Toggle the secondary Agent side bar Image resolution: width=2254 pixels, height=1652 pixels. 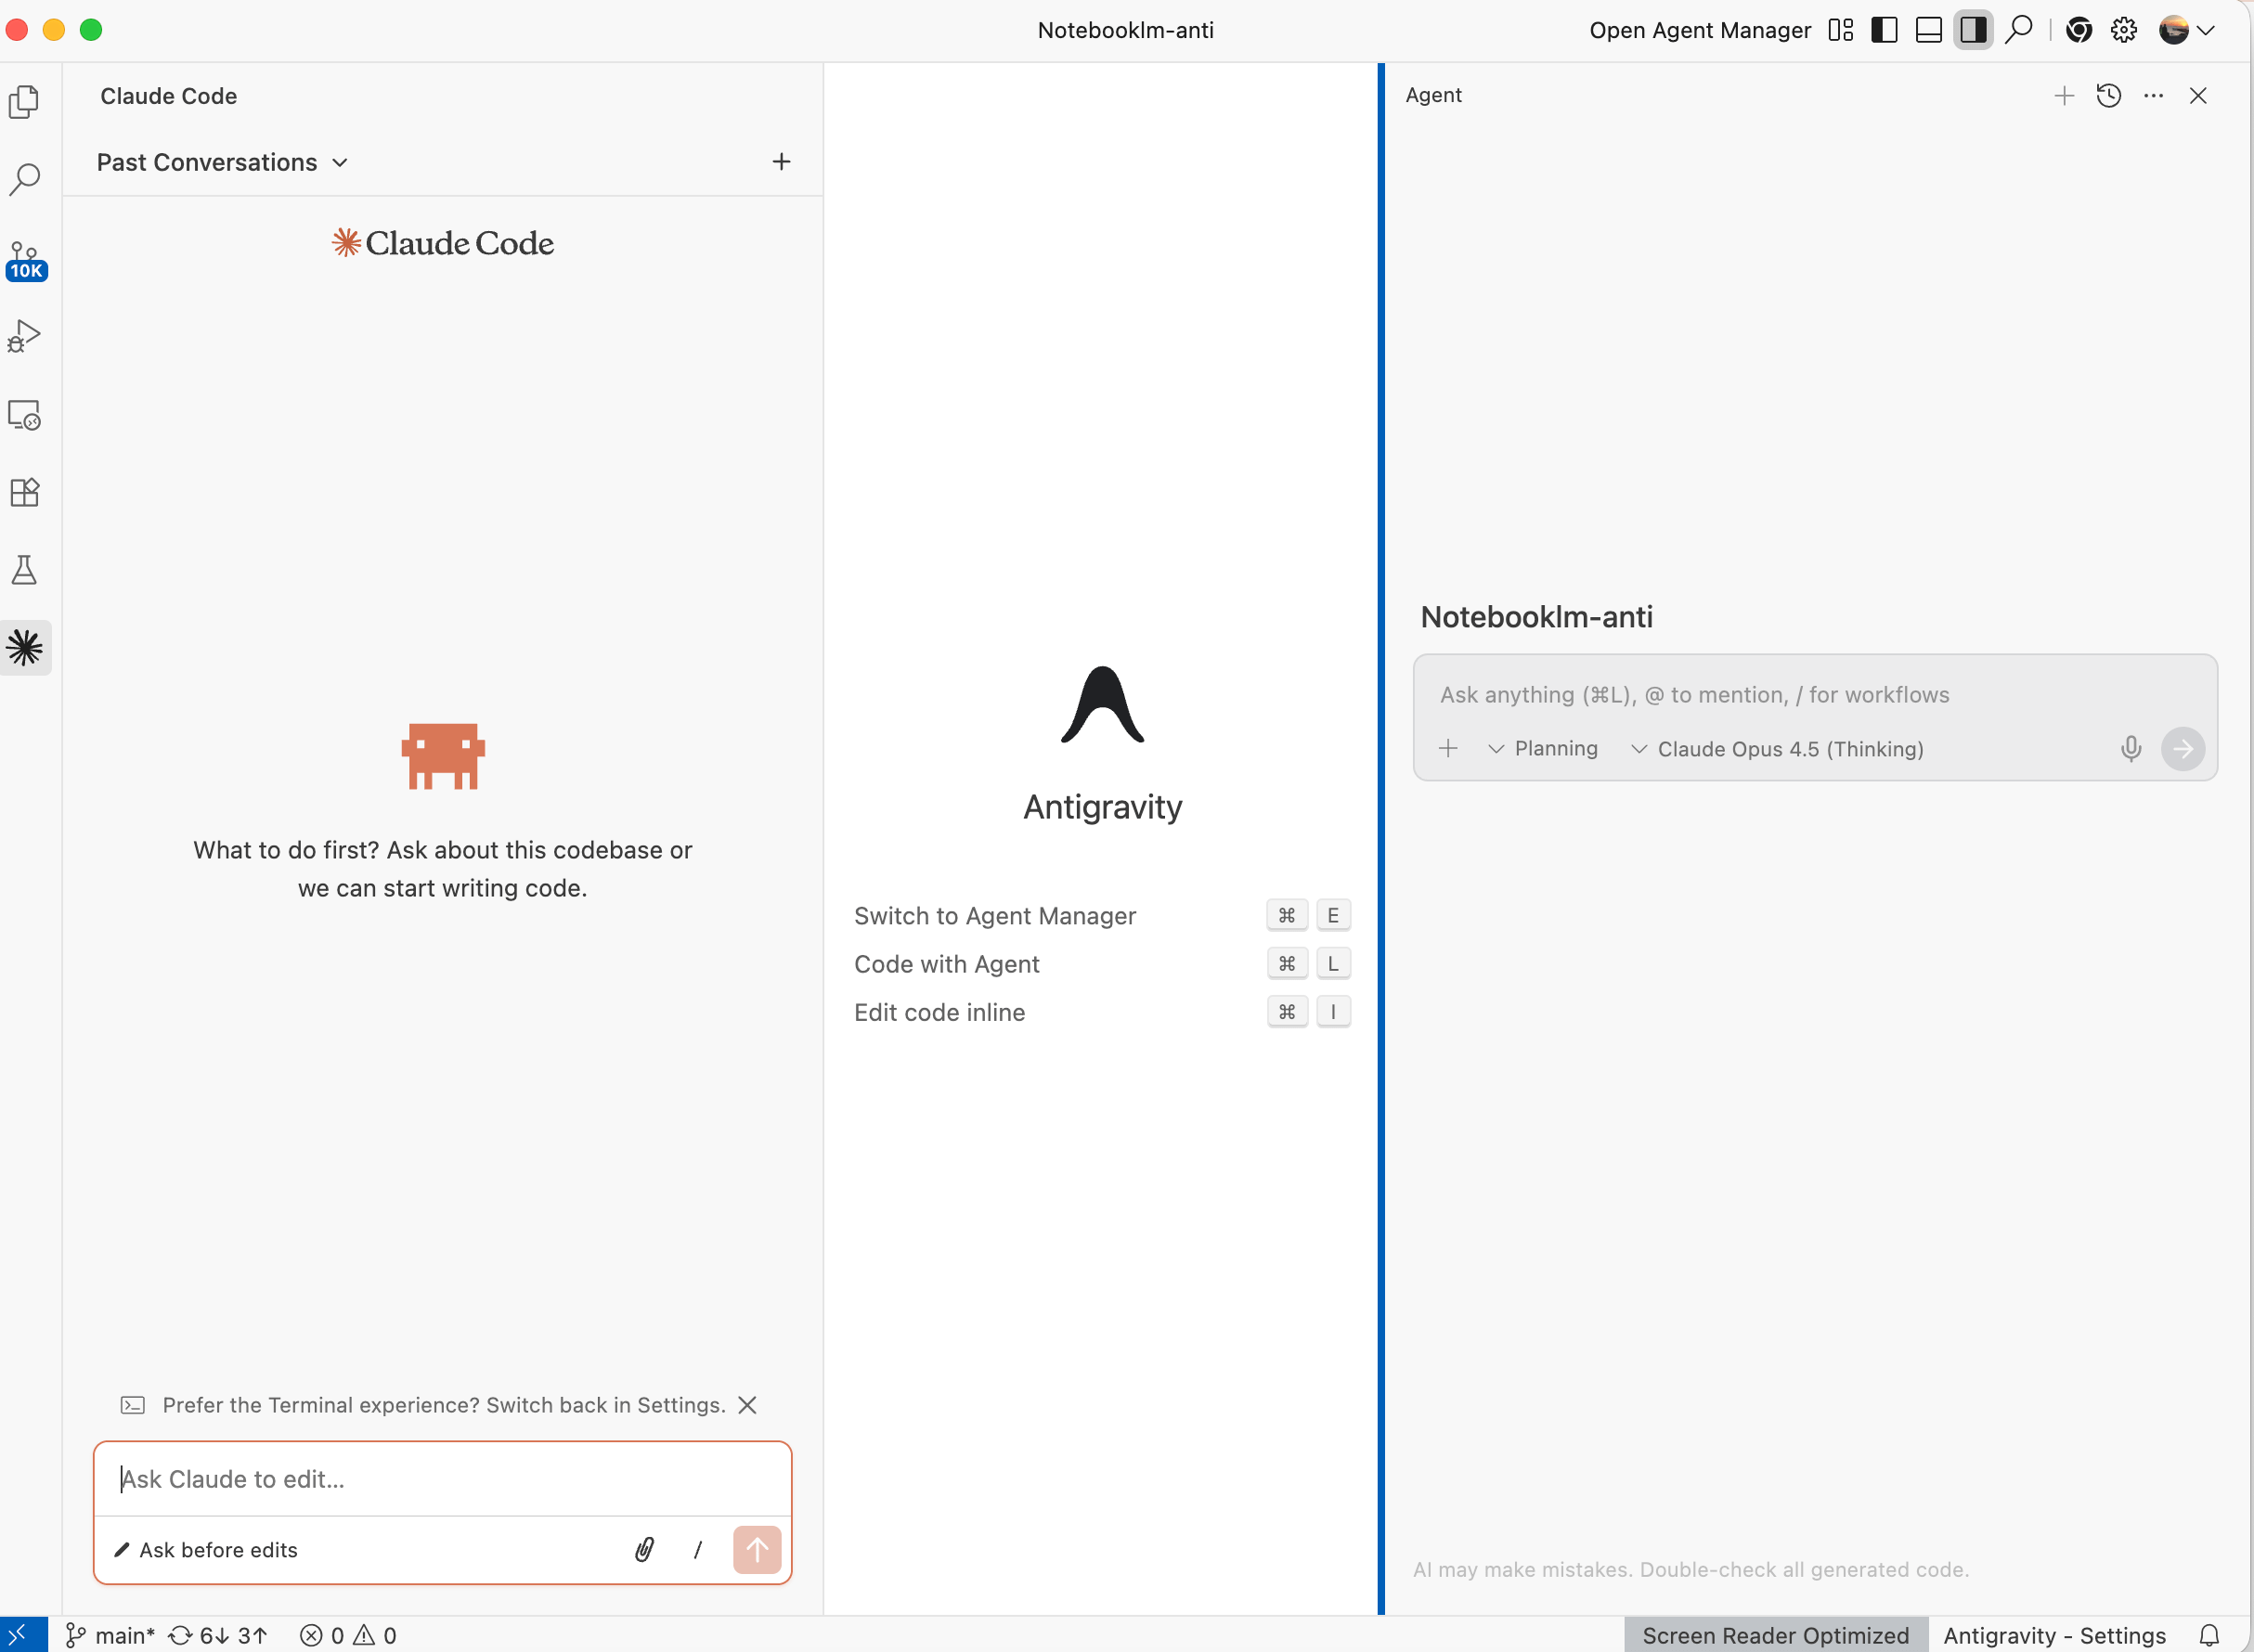coord(1973,30)
